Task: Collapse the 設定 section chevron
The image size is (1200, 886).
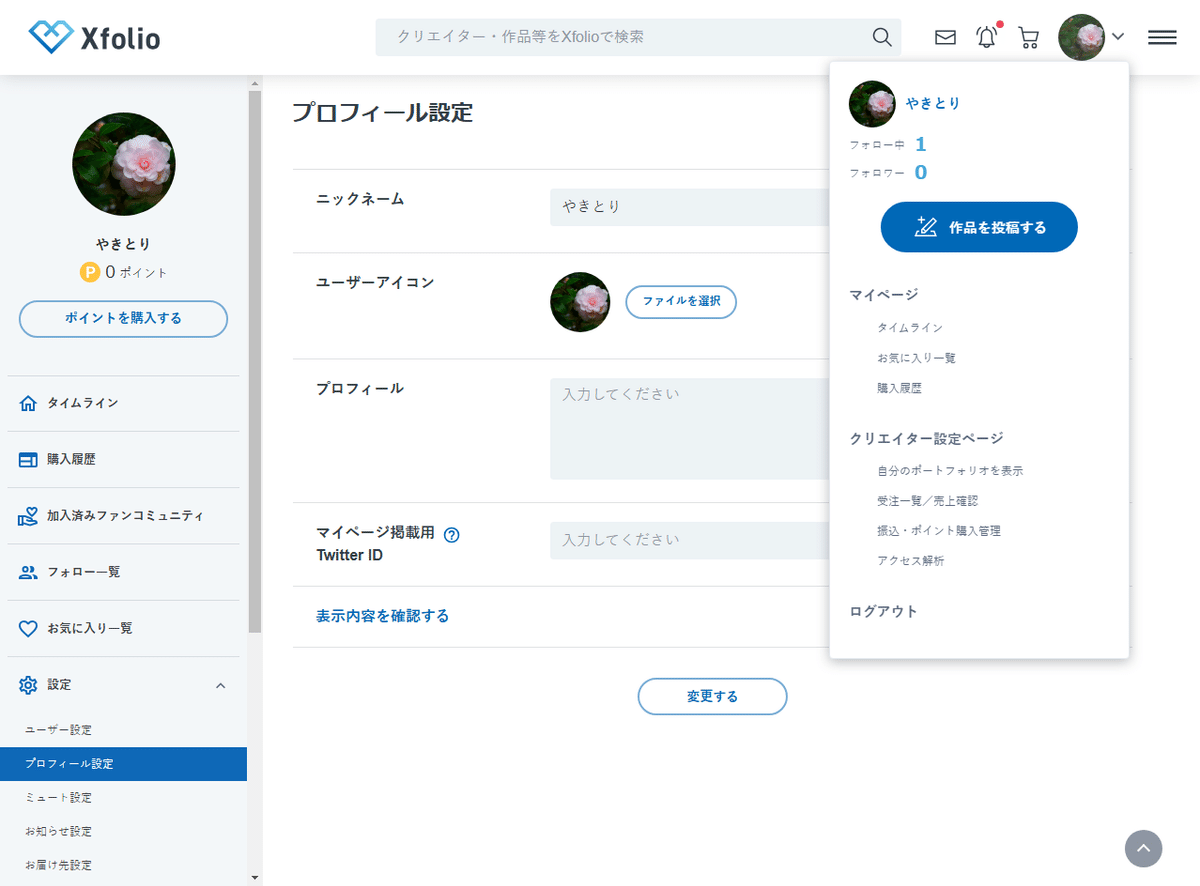Action: coord(222,685)
